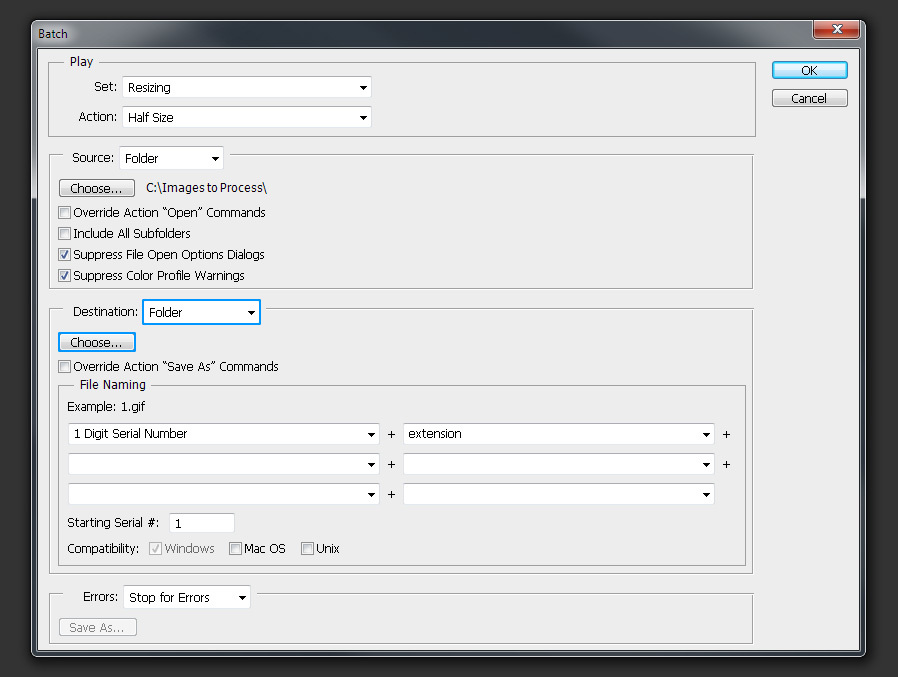898x677 pixels.
Task: Click the Play group label
Action: click(81, 62)
